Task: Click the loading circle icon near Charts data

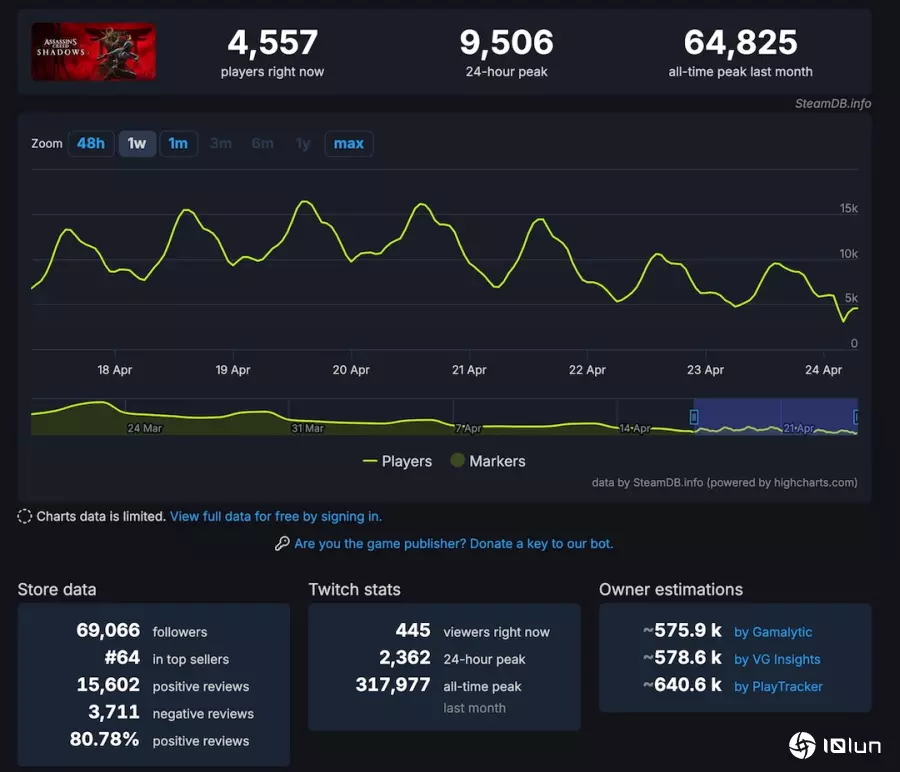Action: (x=25, y=517)
